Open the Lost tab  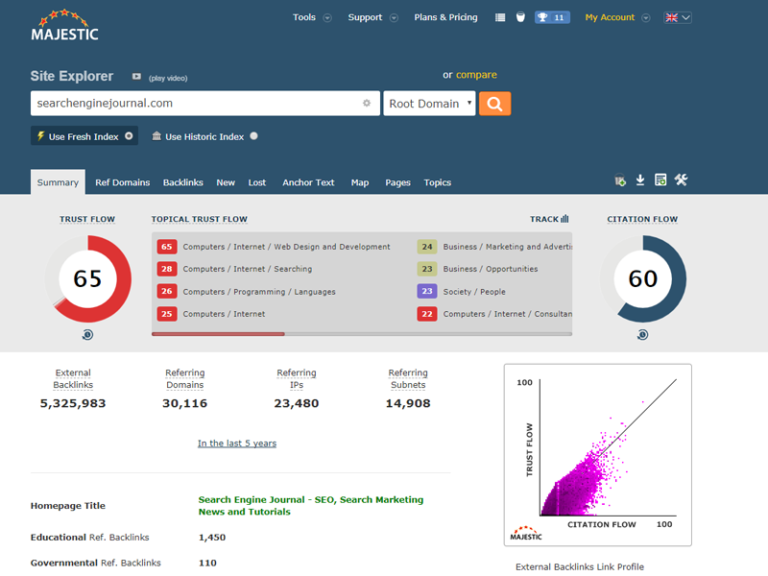(x=257, y=182)
